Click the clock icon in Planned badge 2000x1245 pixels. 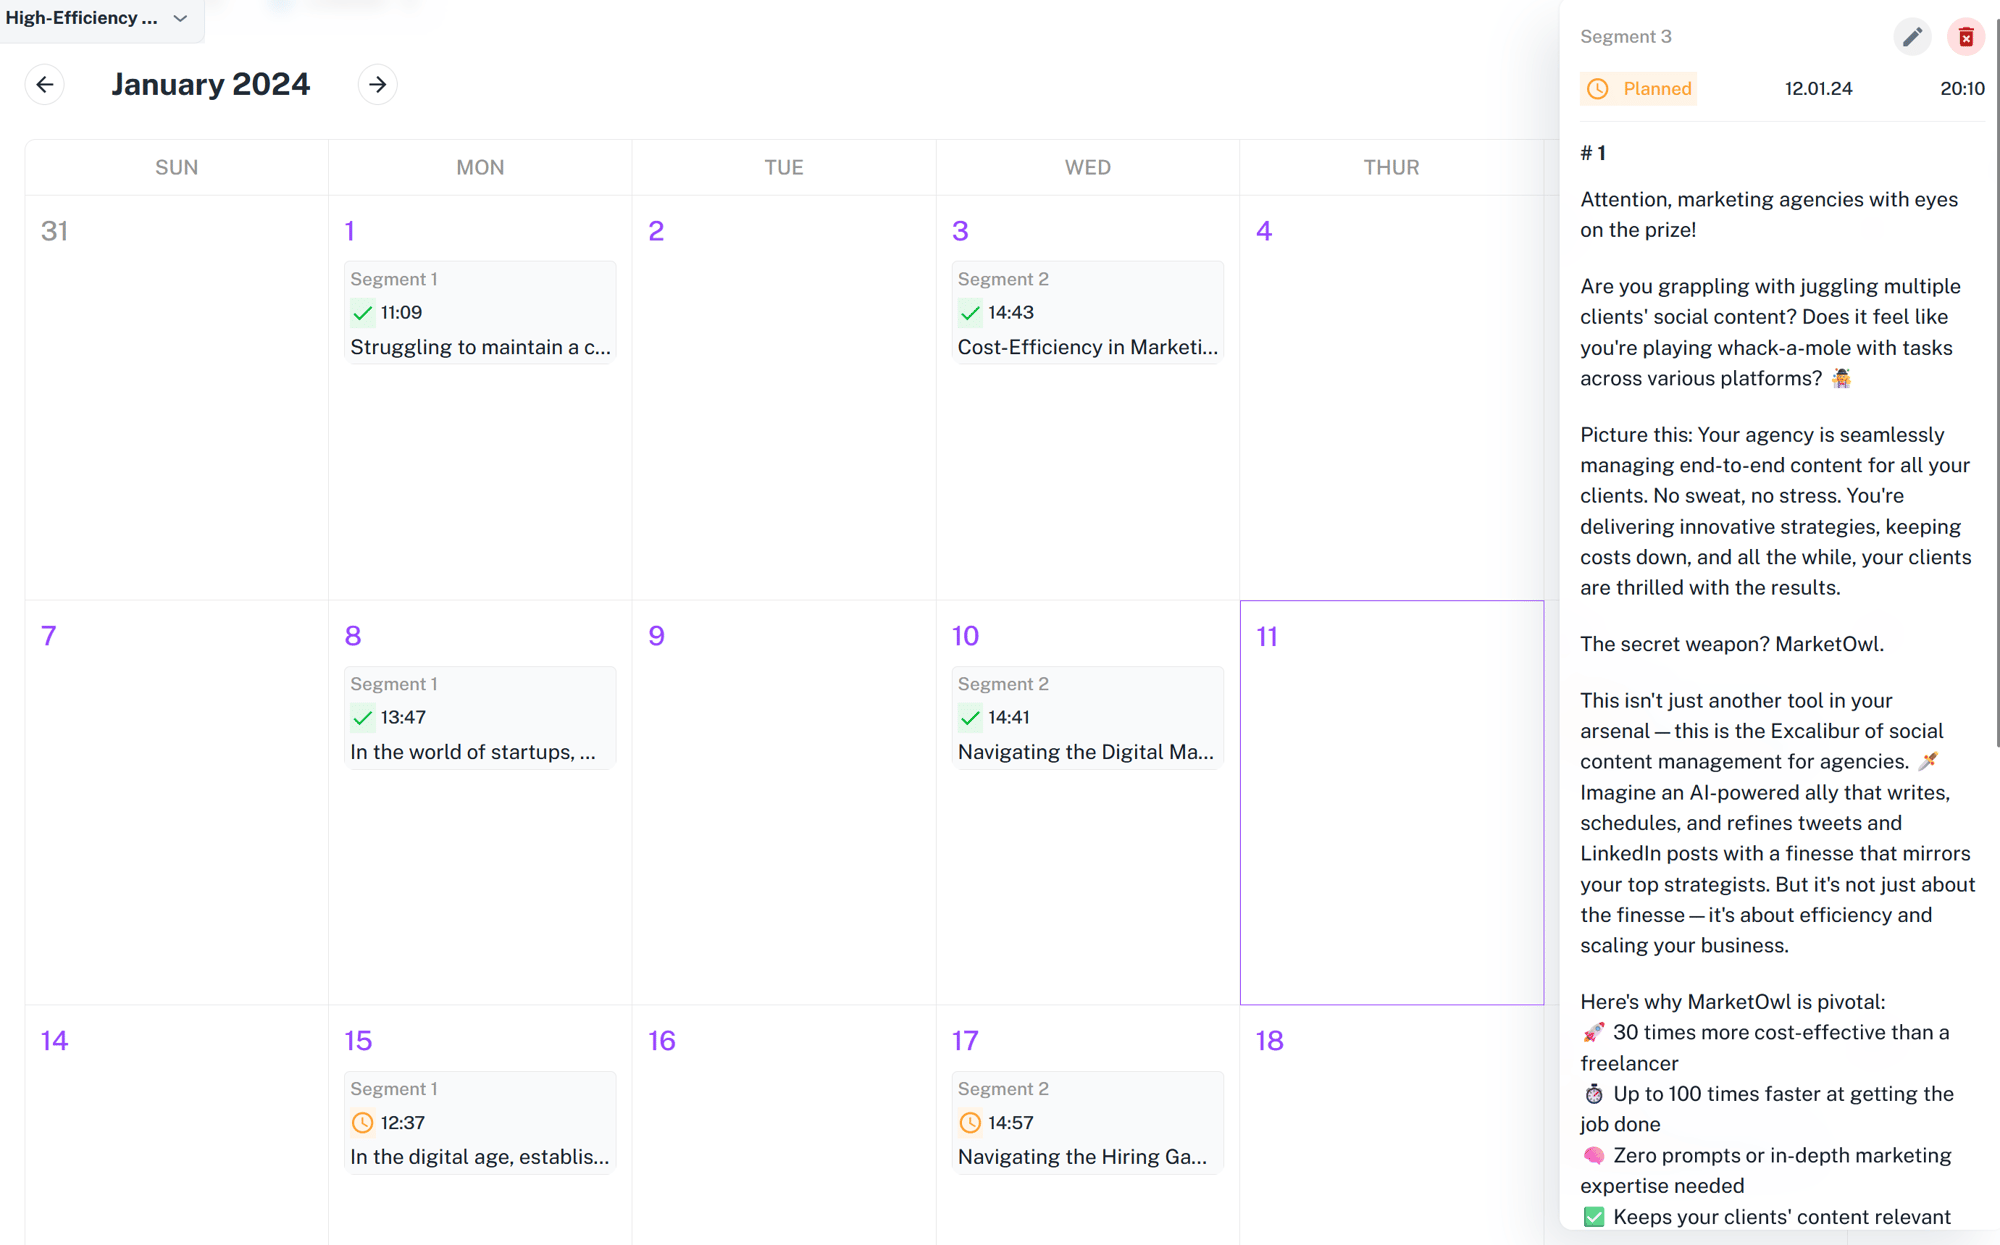click(x=1598, y=89)
